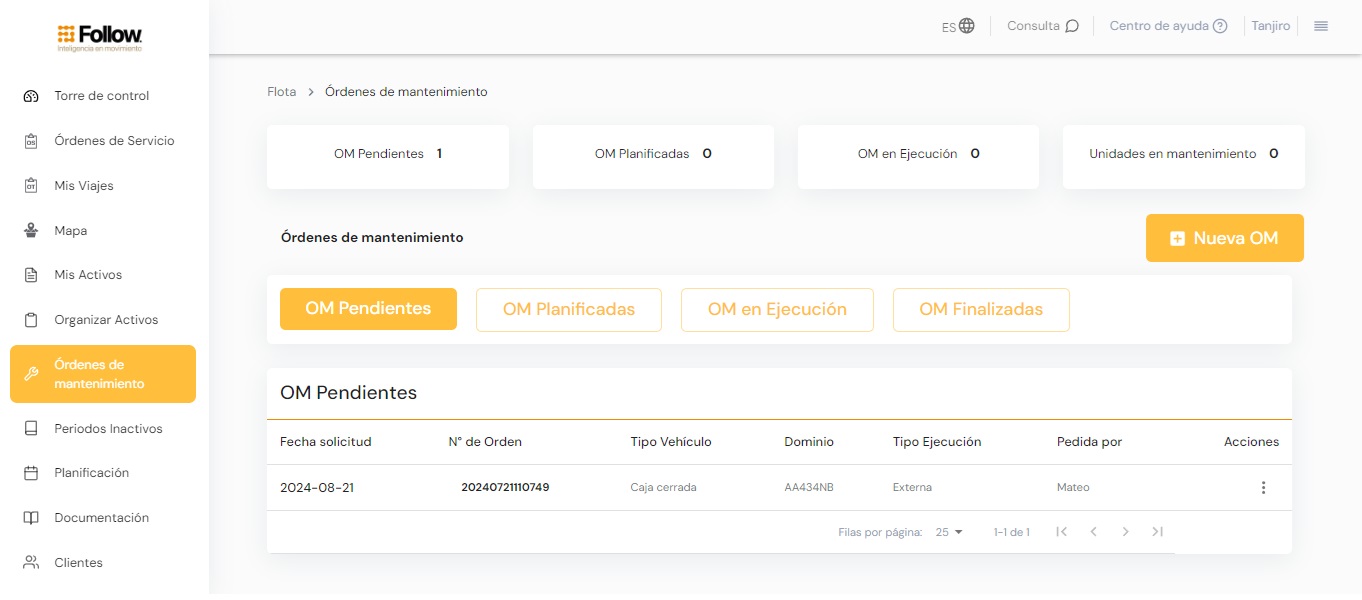The image size is (1362, 600).
Task: Switch to the OM en Ejecución tab
Action: tap(777, 310)
